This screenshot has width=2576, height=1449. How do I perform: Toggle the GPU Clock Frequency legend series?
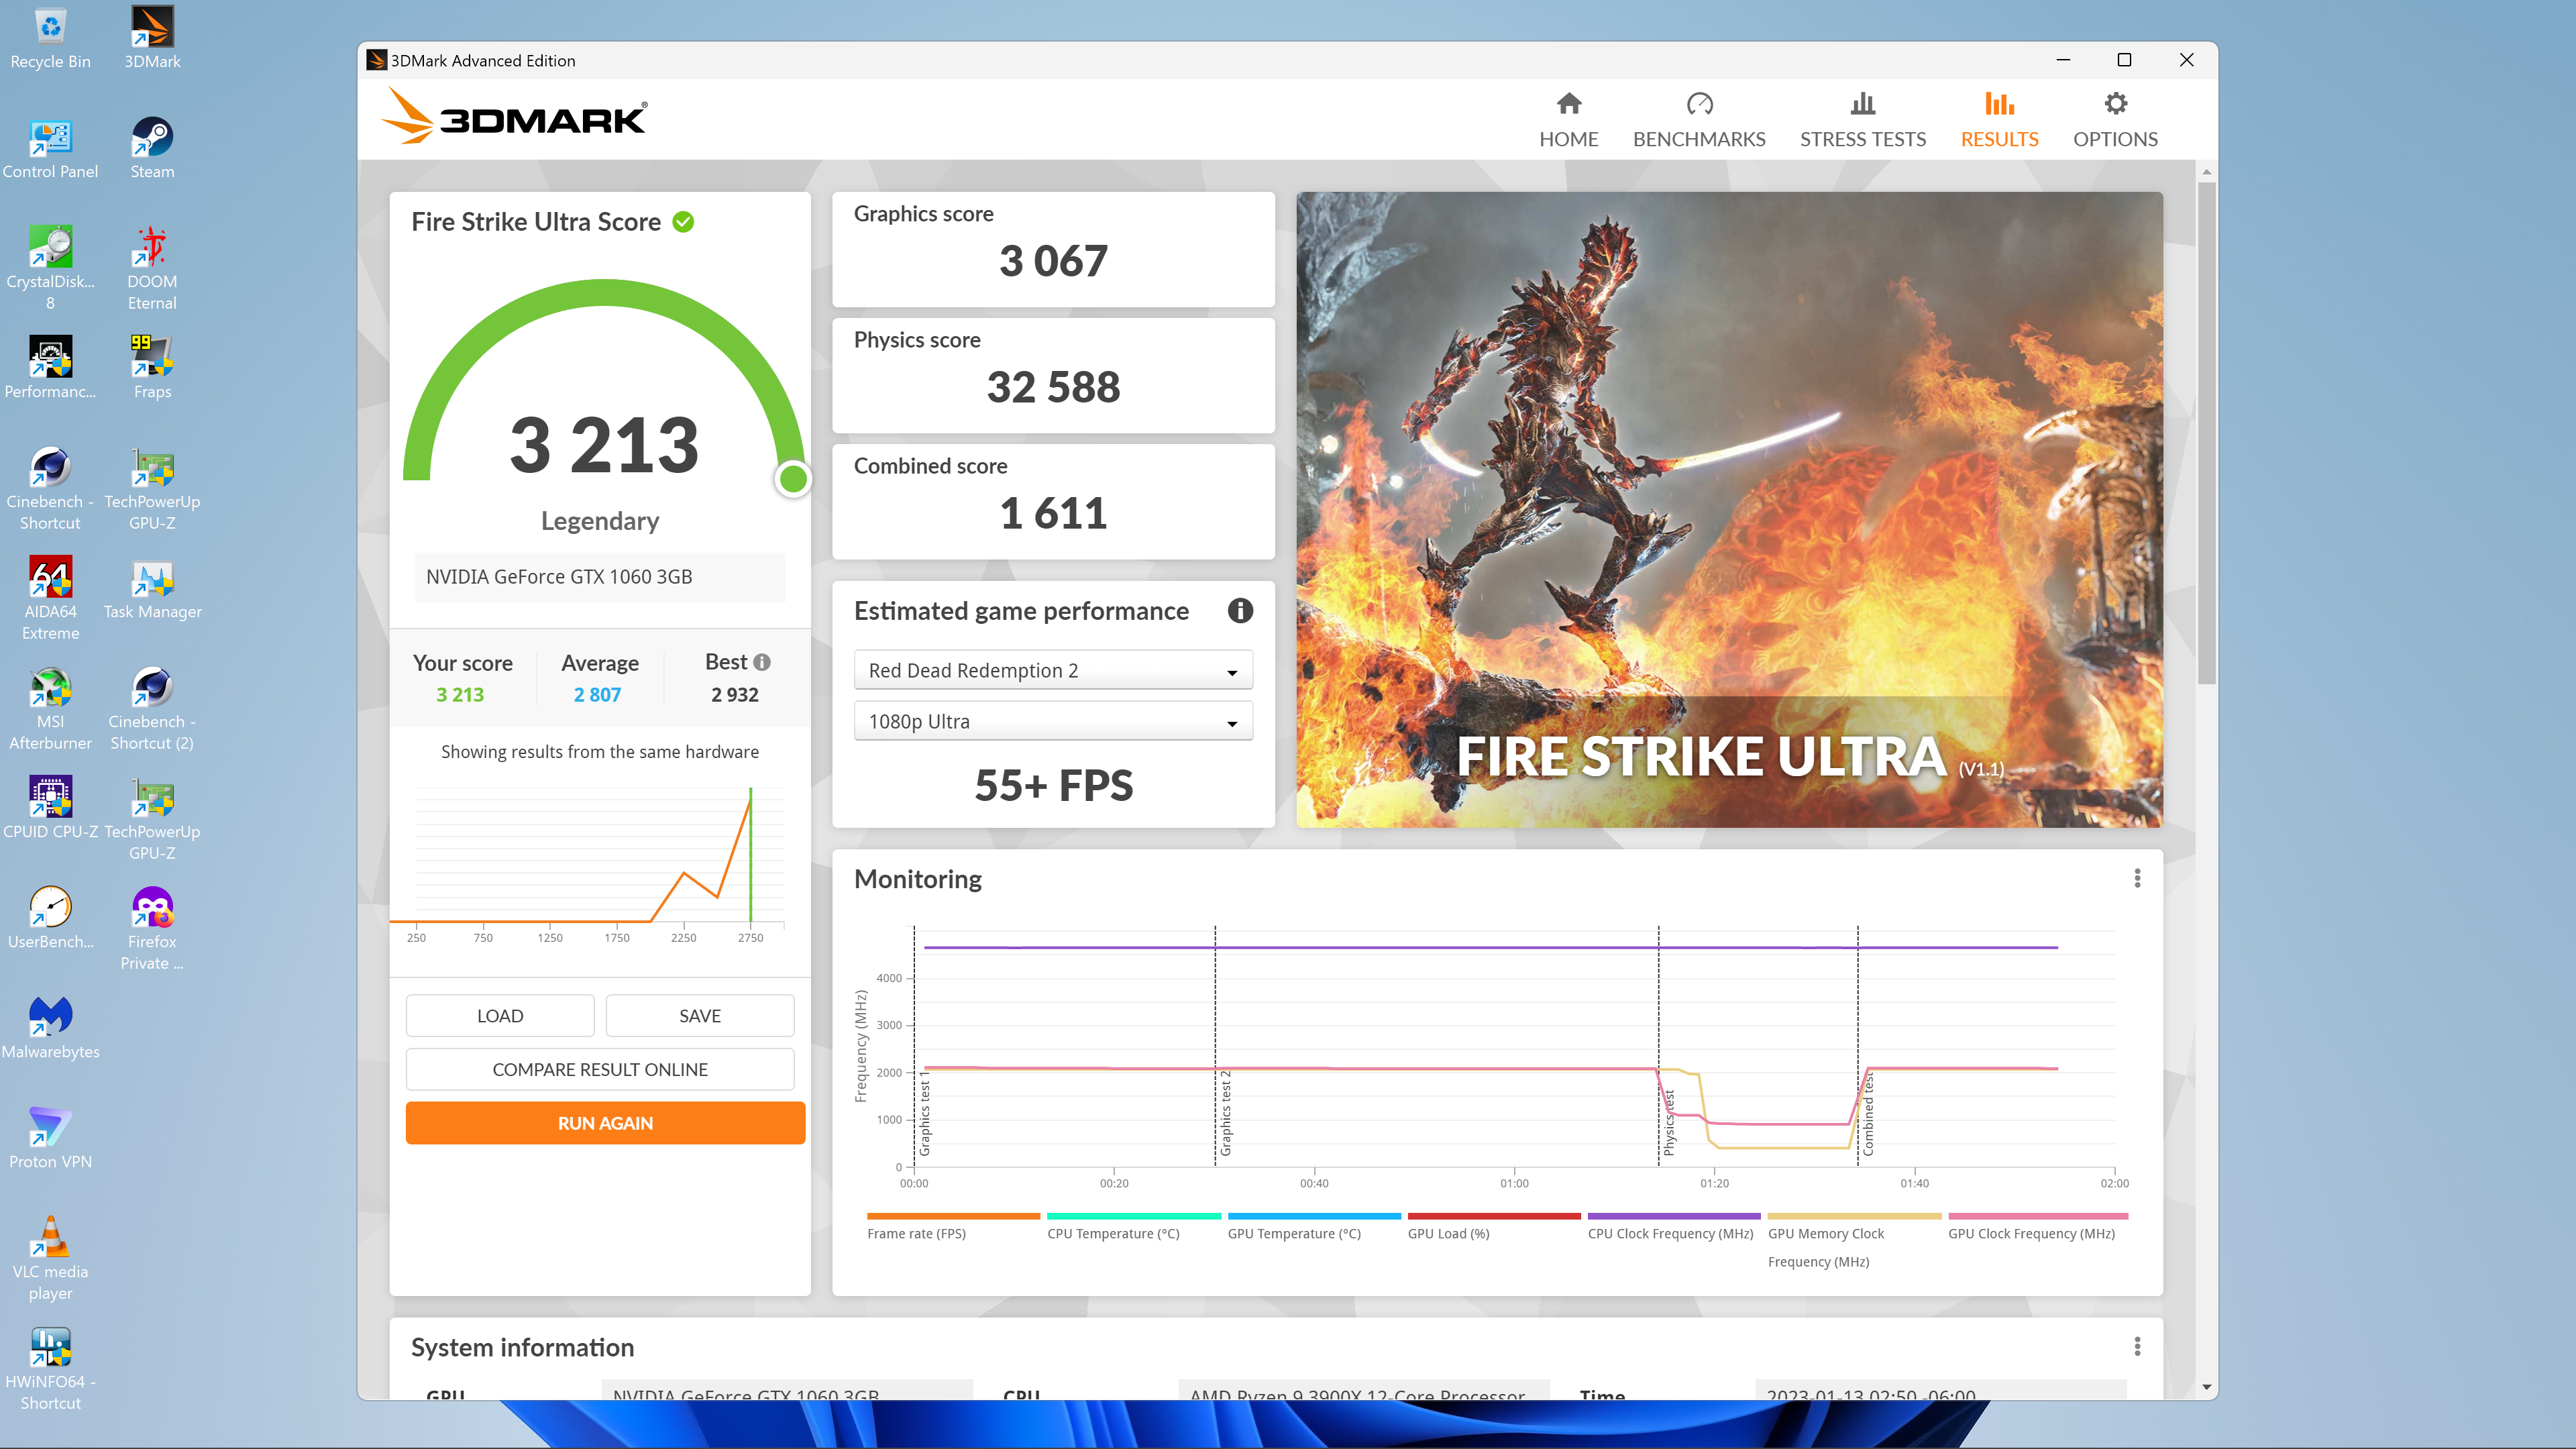[x=2037, y=1227]
